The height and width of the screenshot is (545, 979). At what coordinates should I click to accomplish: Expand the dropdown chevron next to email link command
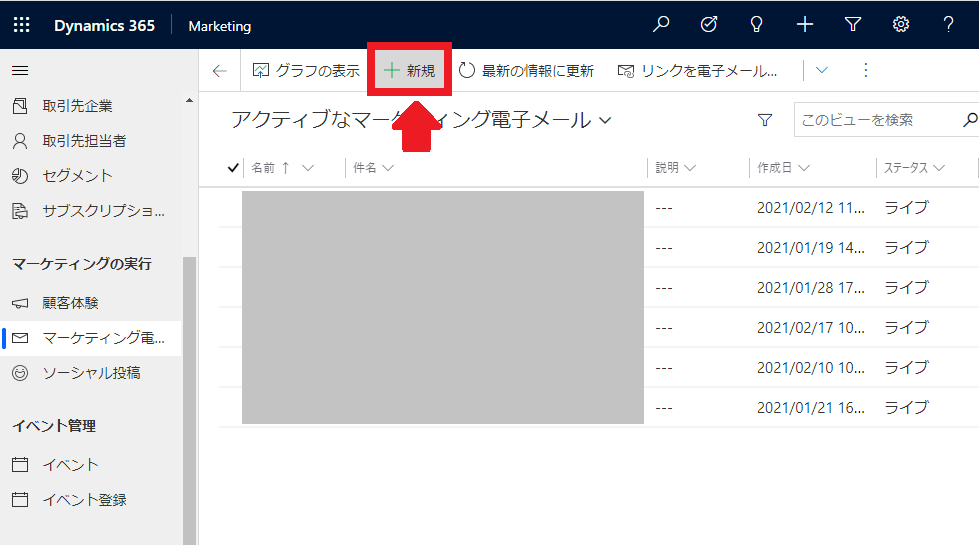point(822,70)
